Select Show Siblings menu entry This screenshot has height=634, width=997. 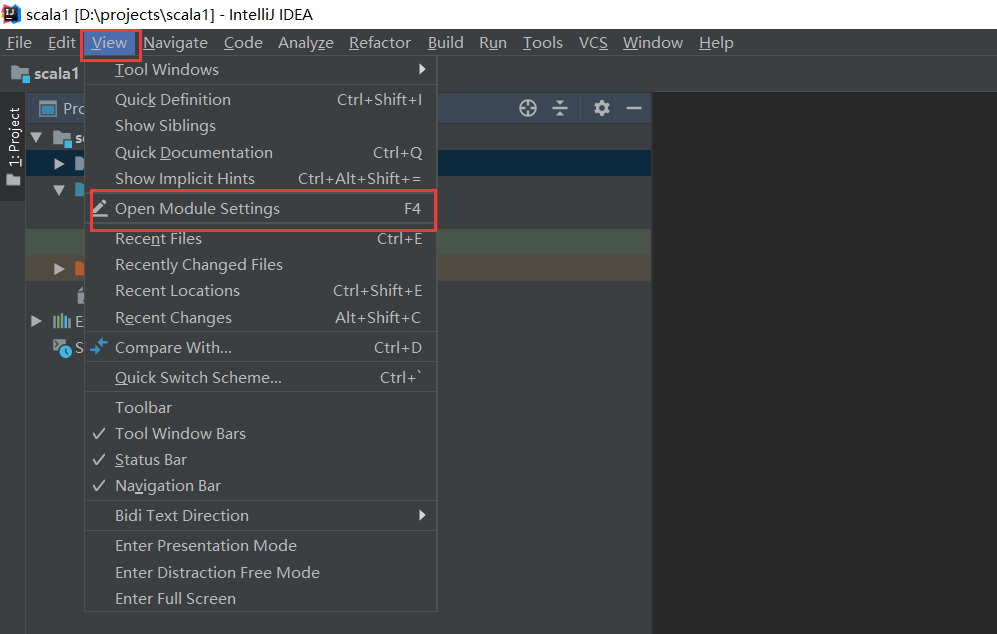point(261,126)
